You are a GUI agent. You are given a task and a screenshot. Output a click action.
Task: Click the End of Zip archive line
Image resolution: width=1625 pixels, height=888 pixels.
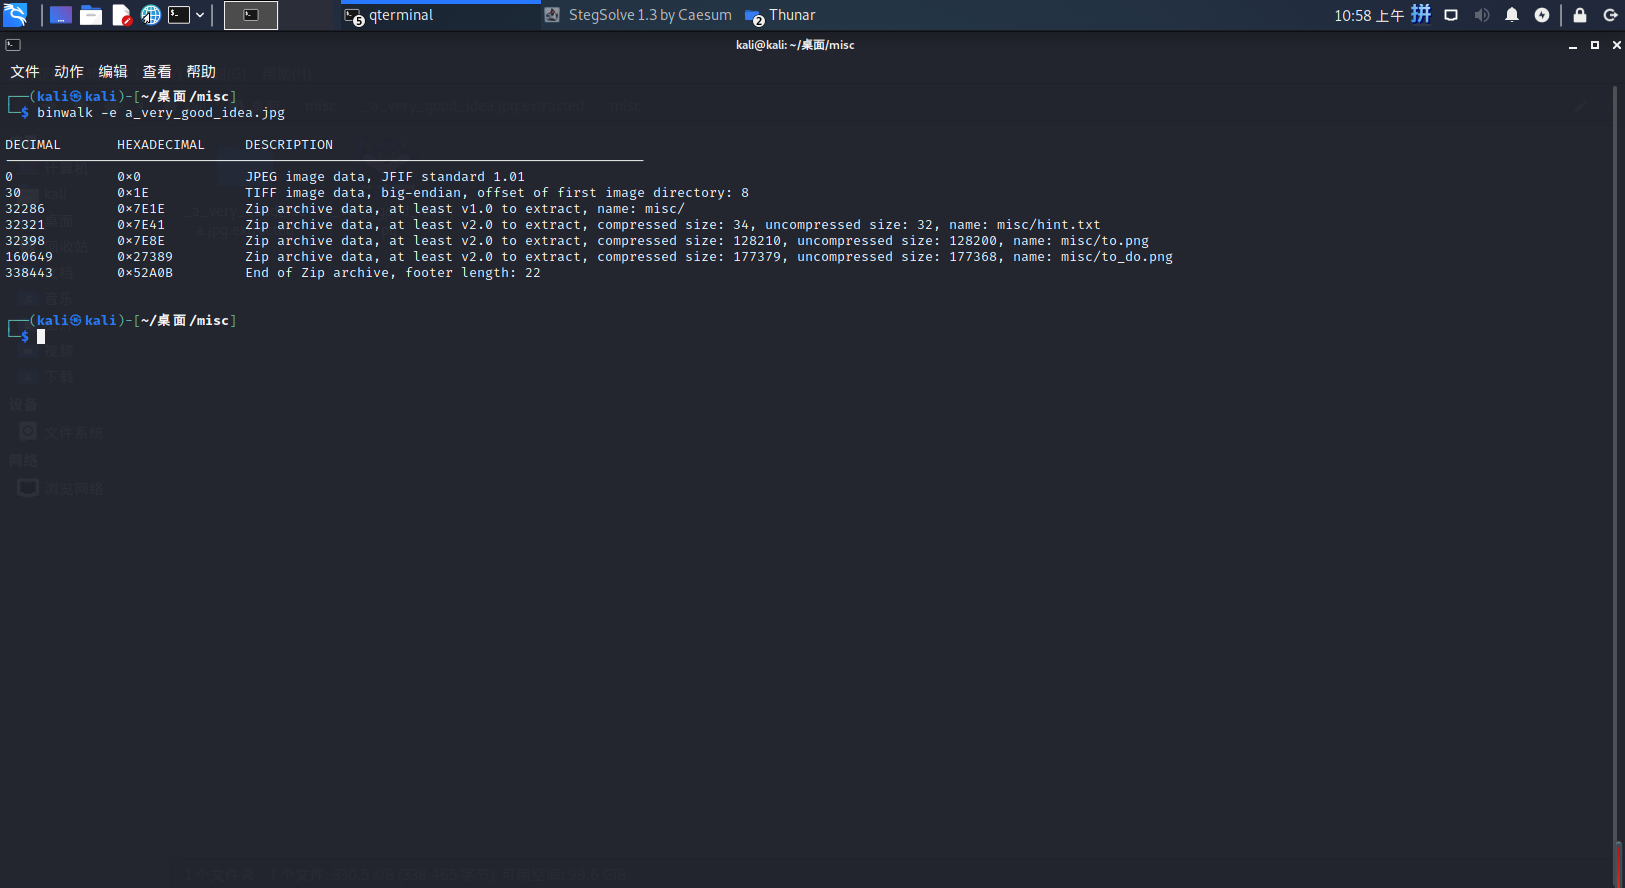(393, 273)
